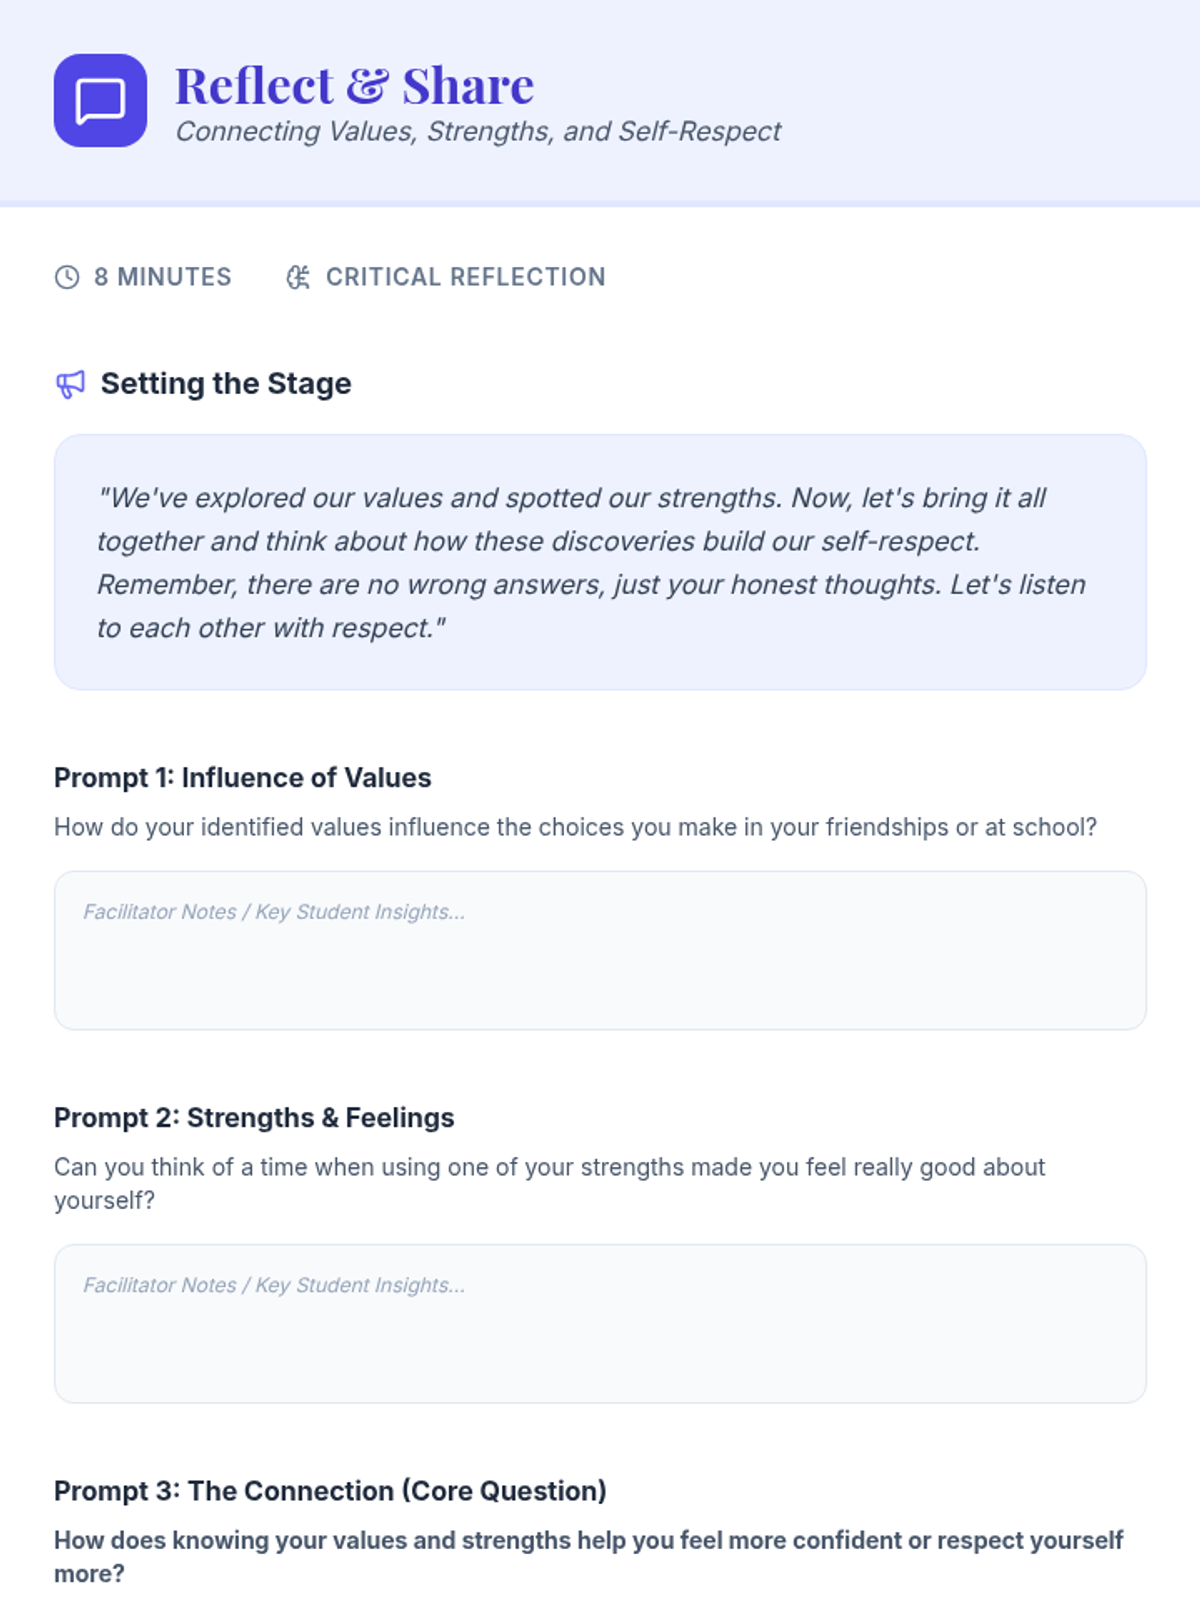Click the clock icon beside 8 Minutes
1200x1600 pixels.
click(x=67, y=277)
